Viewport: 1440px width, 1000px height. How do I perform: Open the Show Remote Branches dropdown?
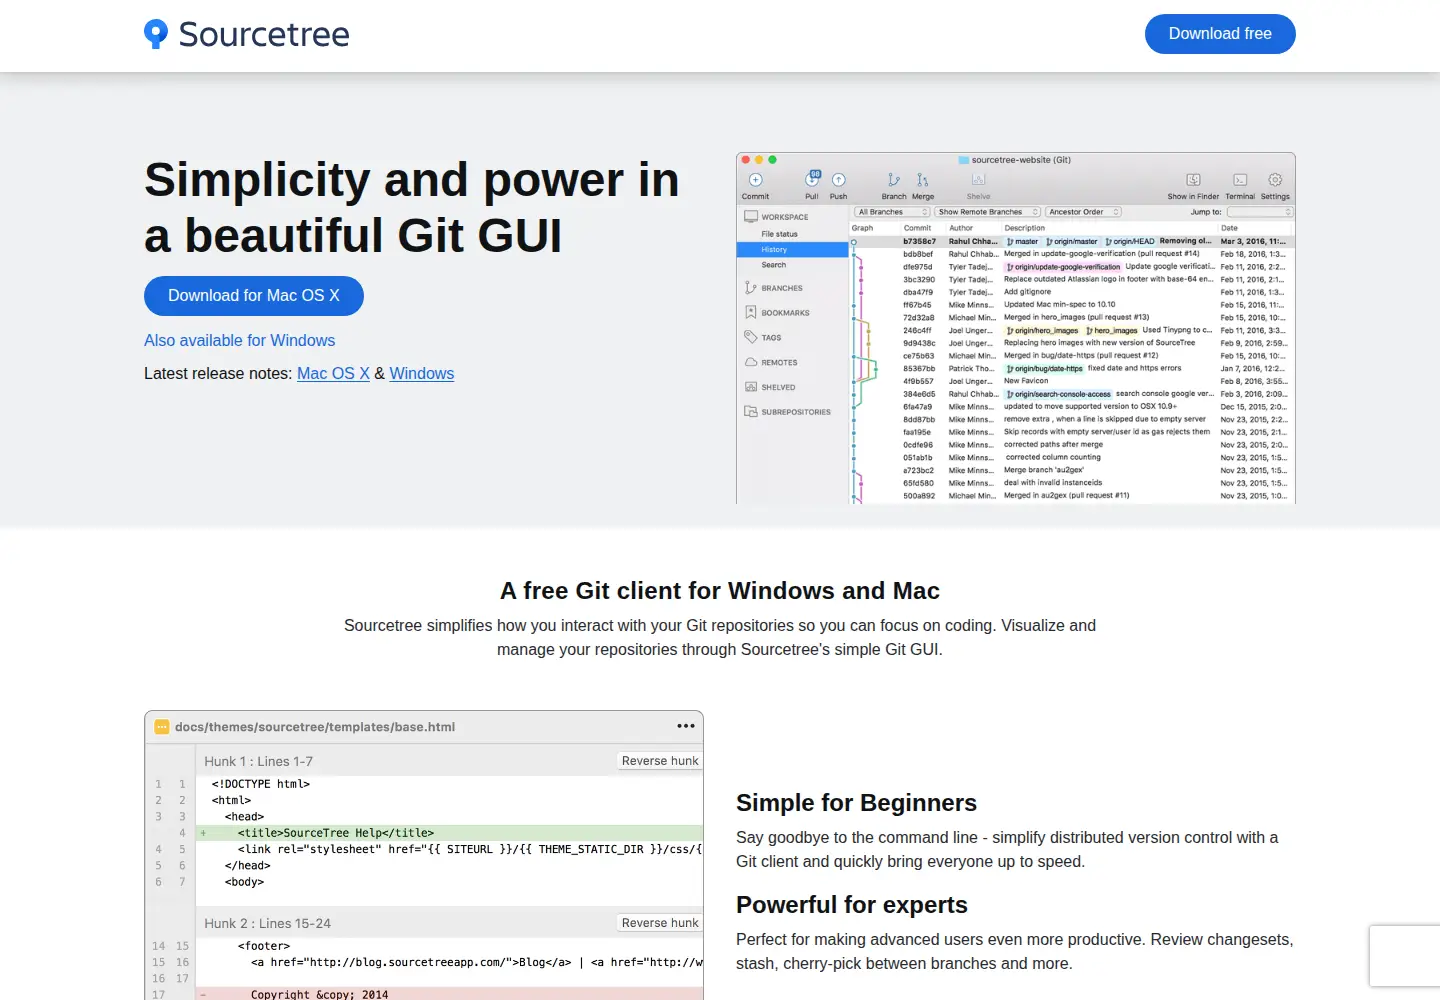pyautogui.click(x=988, y=212)
